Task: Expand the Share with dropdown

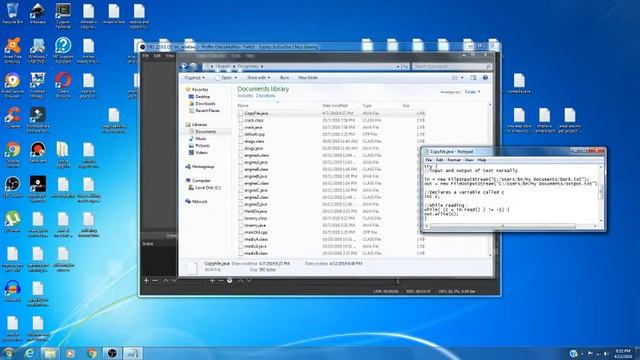Action: (x=258, y=78)
